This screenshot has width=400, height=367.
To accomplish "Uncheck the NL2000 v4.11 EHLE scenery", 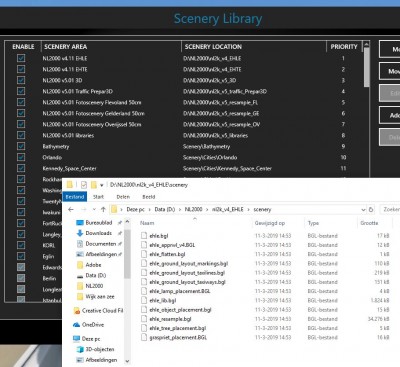I will coord(21,58).
